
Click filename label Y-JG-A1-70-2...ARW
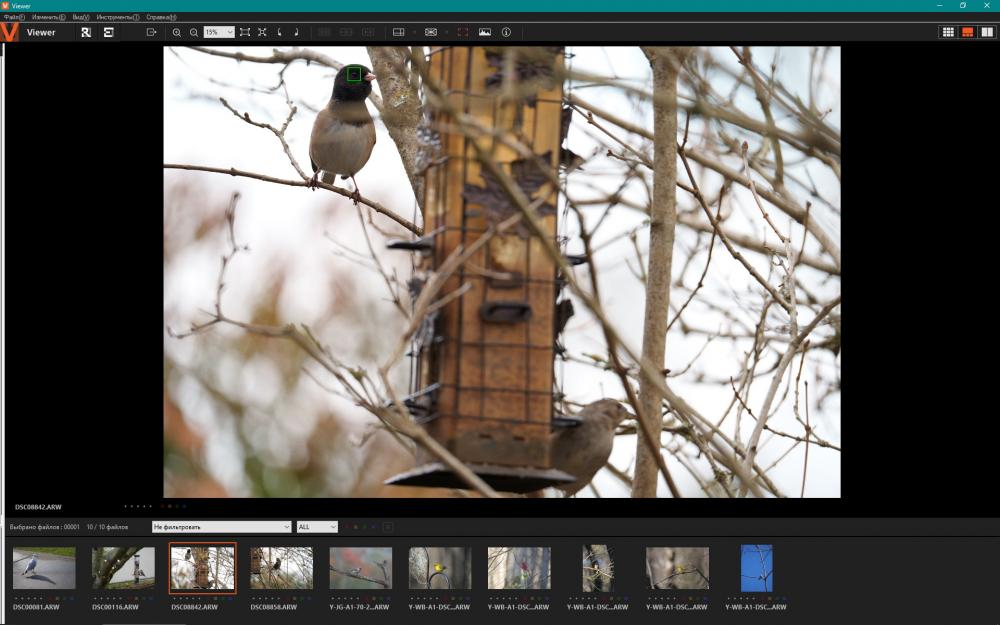point(359,607)
